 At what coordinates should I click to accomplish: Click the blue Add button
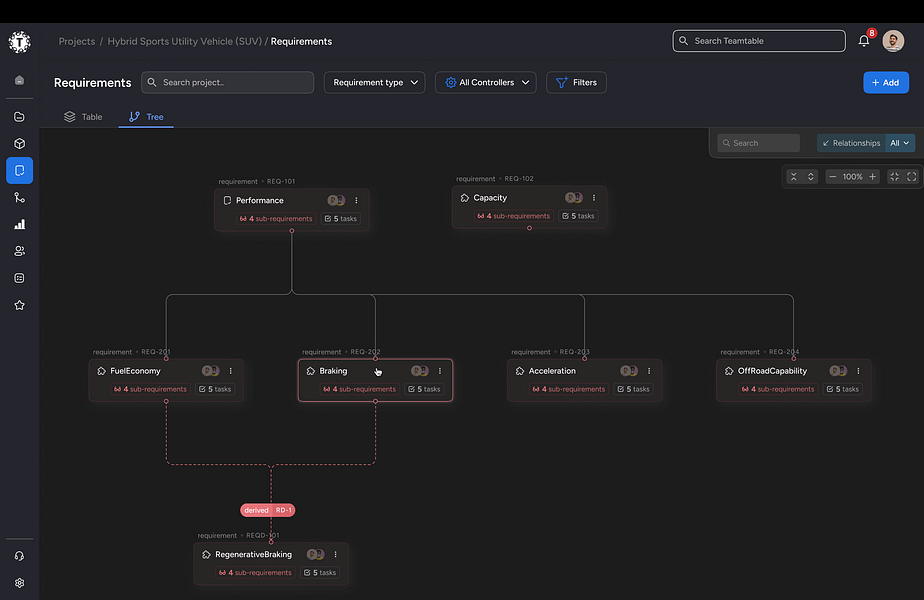(x=886, y=82)
